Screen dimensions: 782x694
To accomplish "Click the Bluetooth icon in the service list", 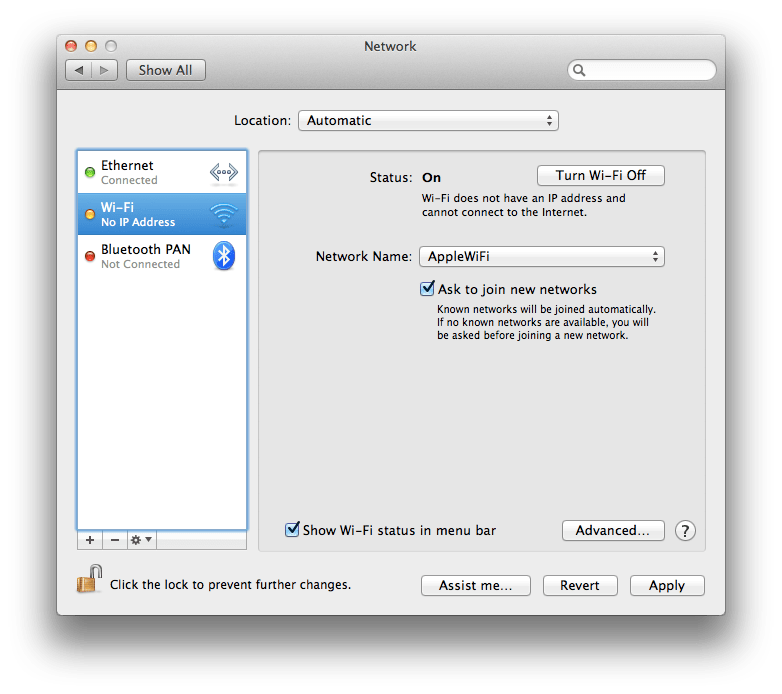I will point(223,256).
